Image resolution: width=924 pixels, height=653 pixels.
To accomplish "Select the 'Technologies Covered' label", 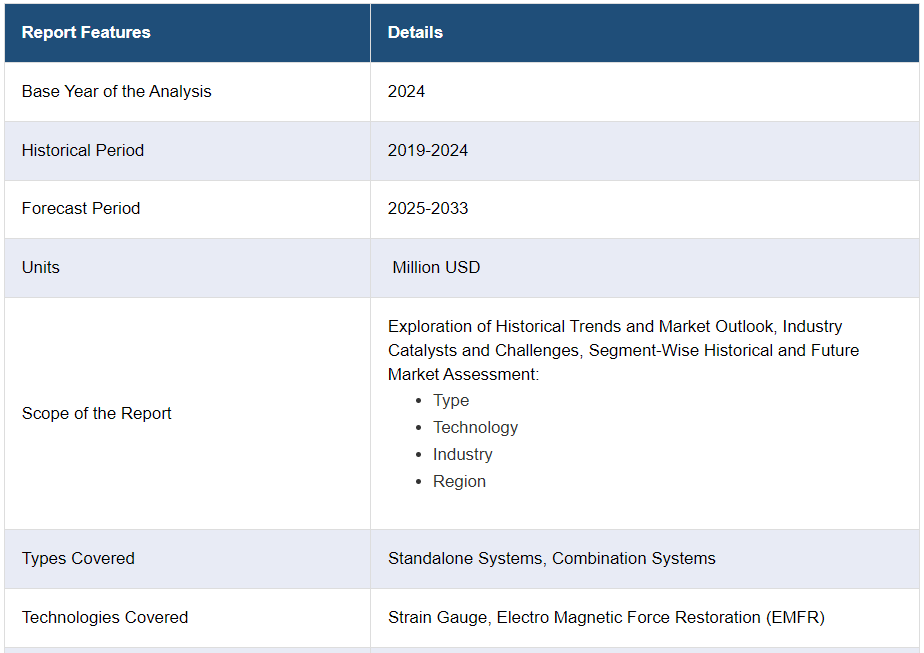I will 105,617.
